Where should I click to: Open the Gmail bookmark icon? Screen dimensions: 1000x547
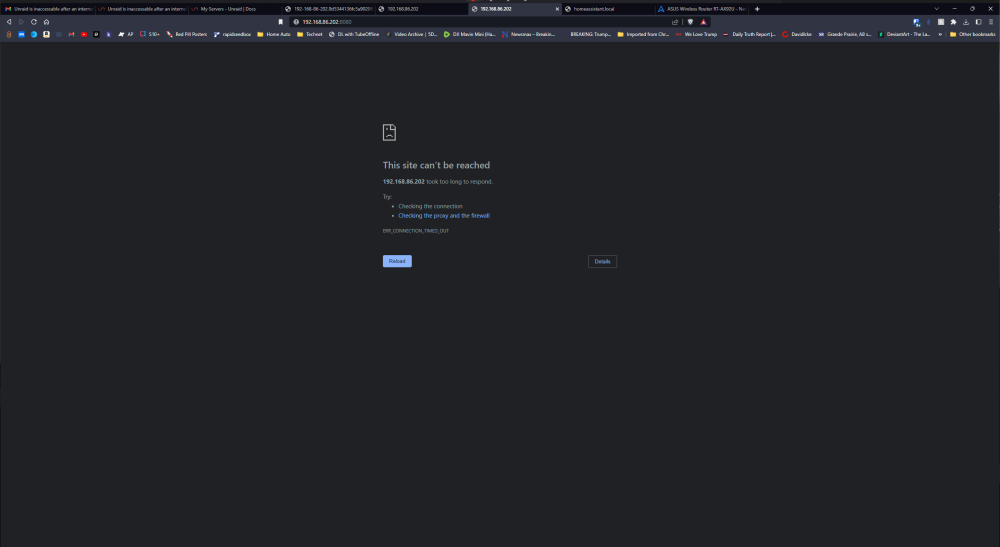[71, 34]
